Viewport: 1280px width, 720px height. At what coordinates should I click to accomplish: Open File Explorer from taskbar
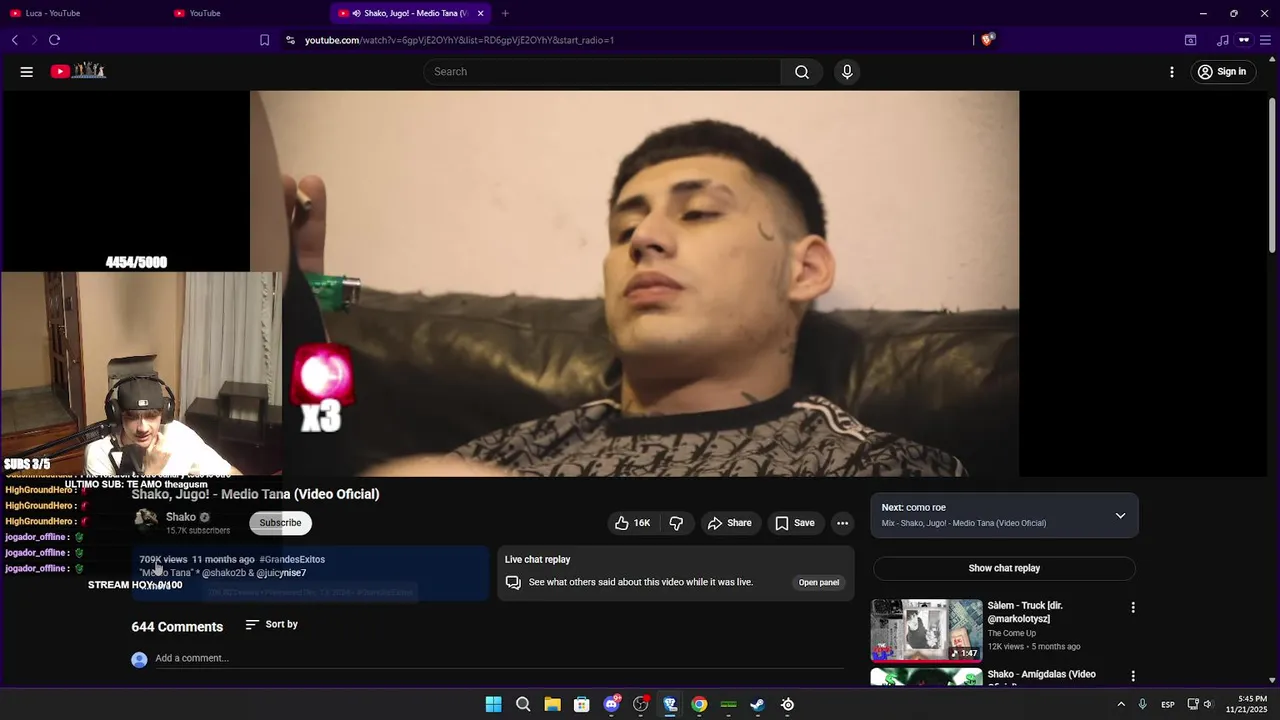[552, 705]
